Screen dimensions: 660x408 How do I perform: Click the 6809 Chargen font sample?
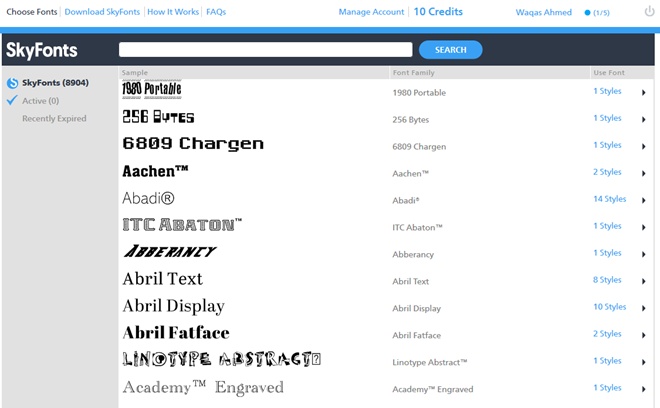pyautogui.click(x=193, y=144)
